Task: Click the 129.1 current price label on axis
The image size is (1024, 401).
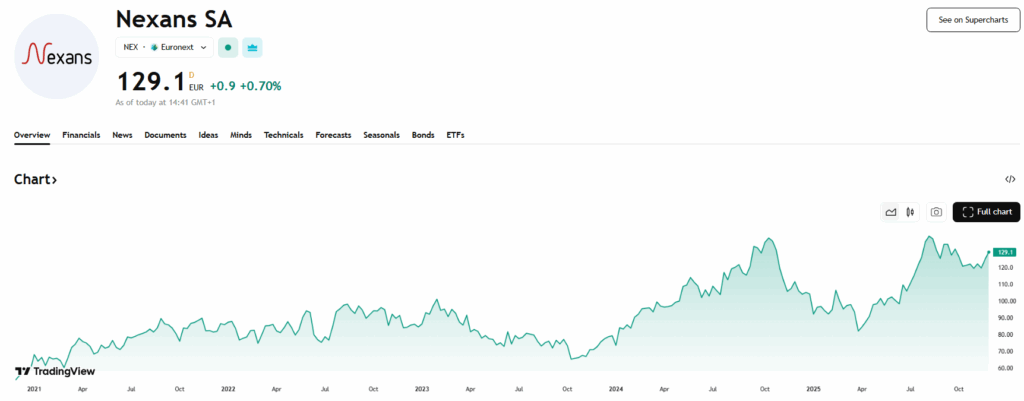Action: [x=1005, y=252]
